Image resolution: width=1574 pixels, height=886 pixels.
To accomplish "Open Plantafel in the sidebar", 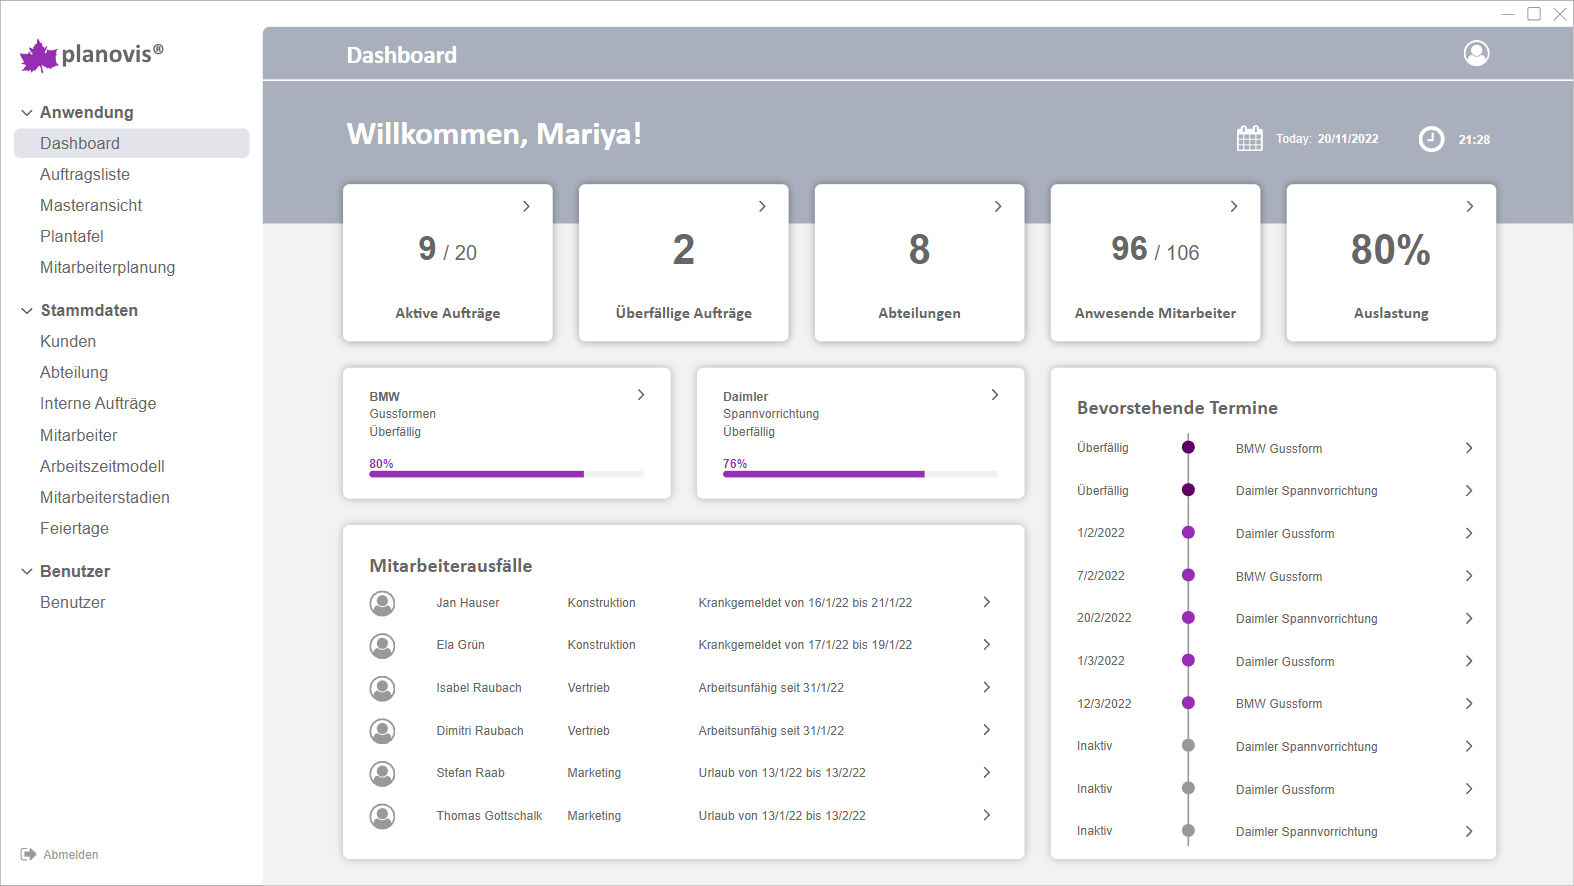I will pos(72,236).
